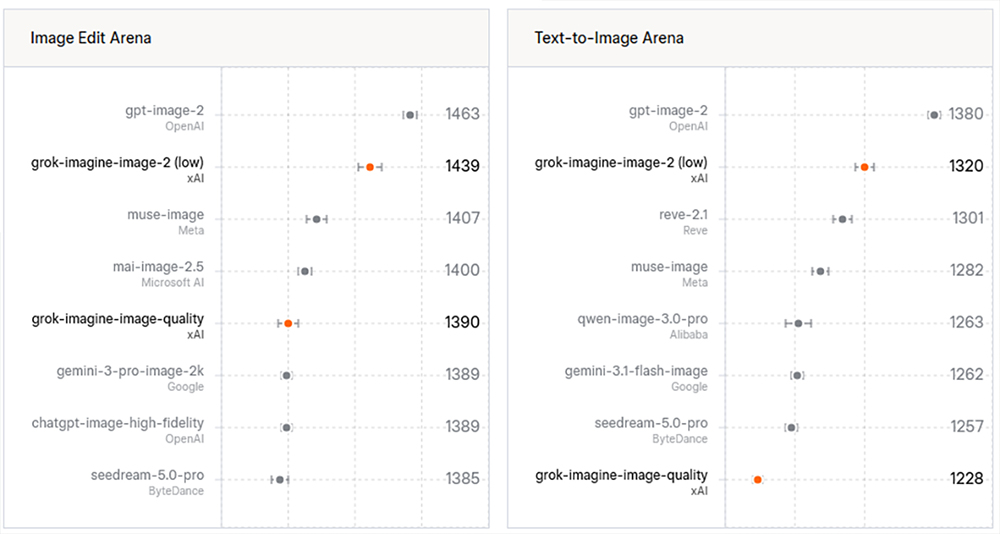1000x534 pixels.
Task: Click muse-image data point in Text-to-Image Arena
Action: point(821,271)
